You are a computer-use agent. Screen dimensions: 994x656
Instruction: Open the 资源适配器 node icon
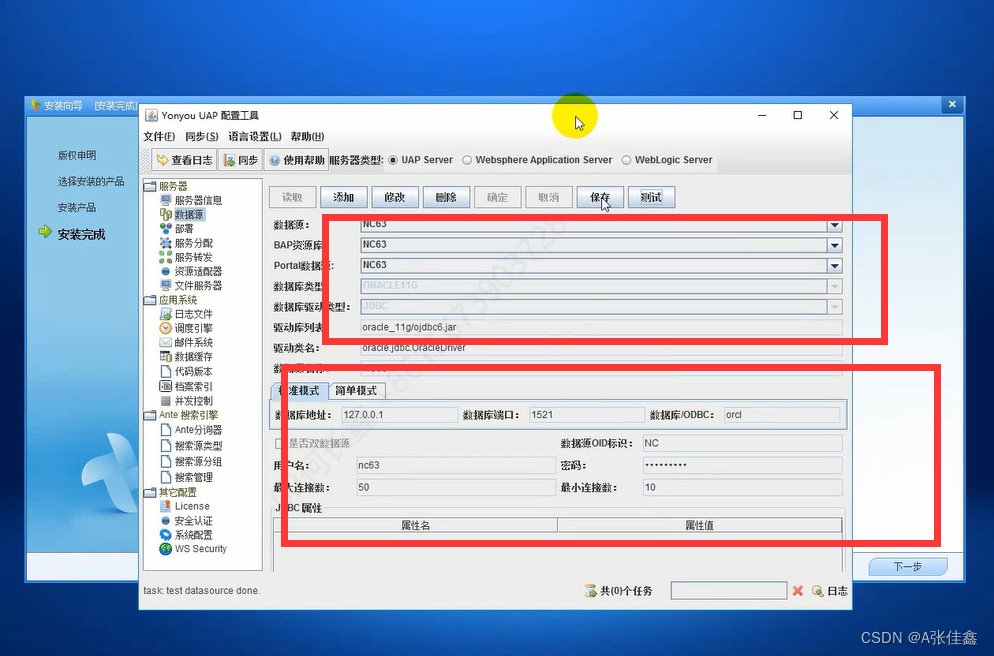point(165,271)
